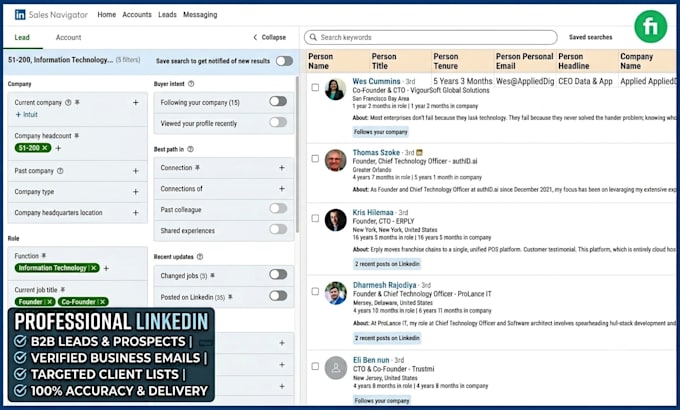The width and height of the screenshot is (680, 410).
Task: Open the Accounts menu
Action: point(137,15)
